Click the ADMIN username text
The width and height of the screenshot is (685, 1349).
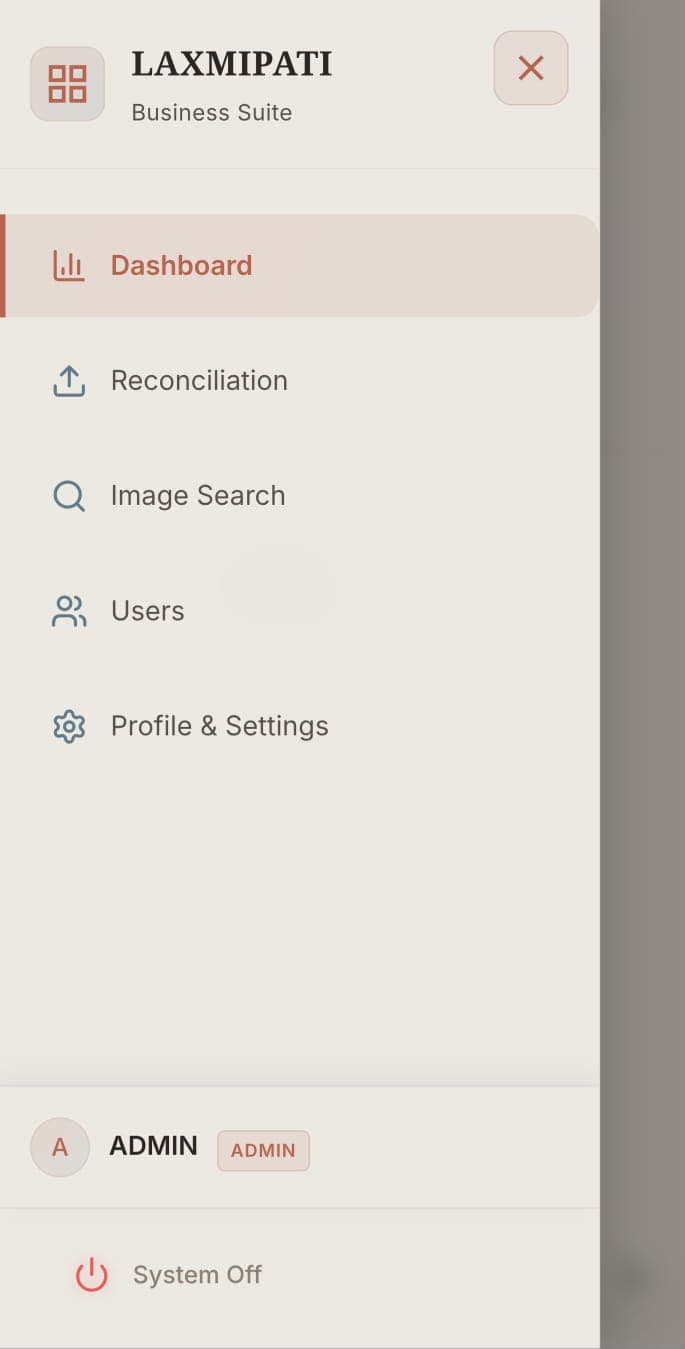point(153,1147)
